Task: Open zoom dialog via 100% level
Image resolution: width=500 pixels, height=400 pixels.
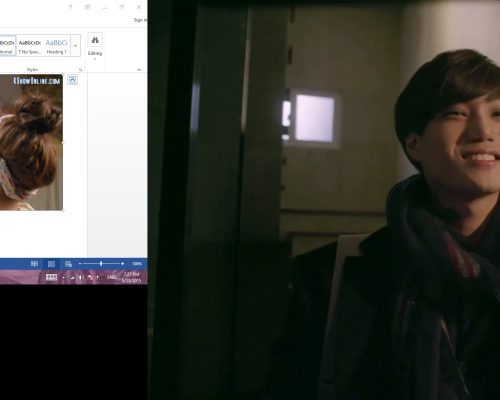Action: tap(137, 264)
